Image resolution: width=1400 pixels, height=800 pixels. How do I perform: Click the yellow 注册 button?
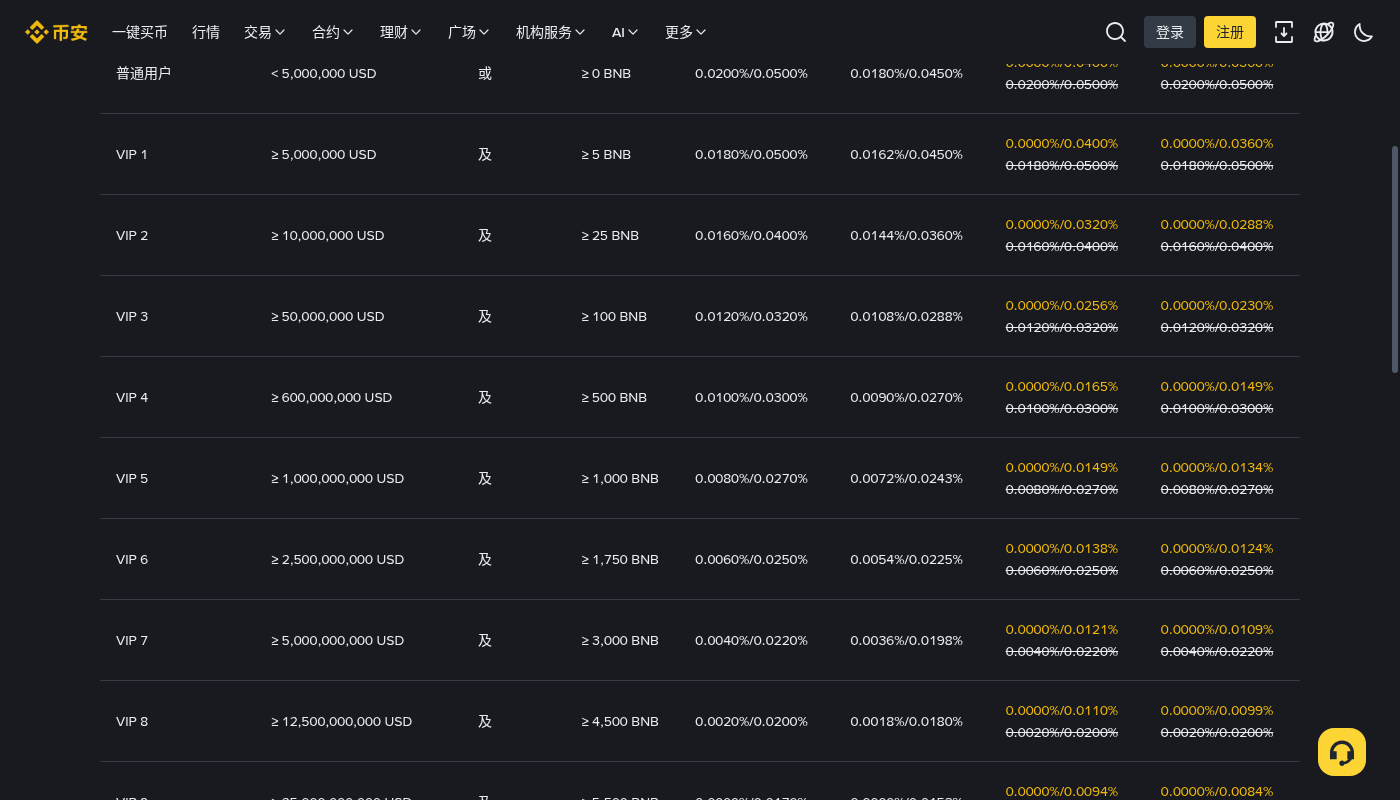coord(1230,32)
